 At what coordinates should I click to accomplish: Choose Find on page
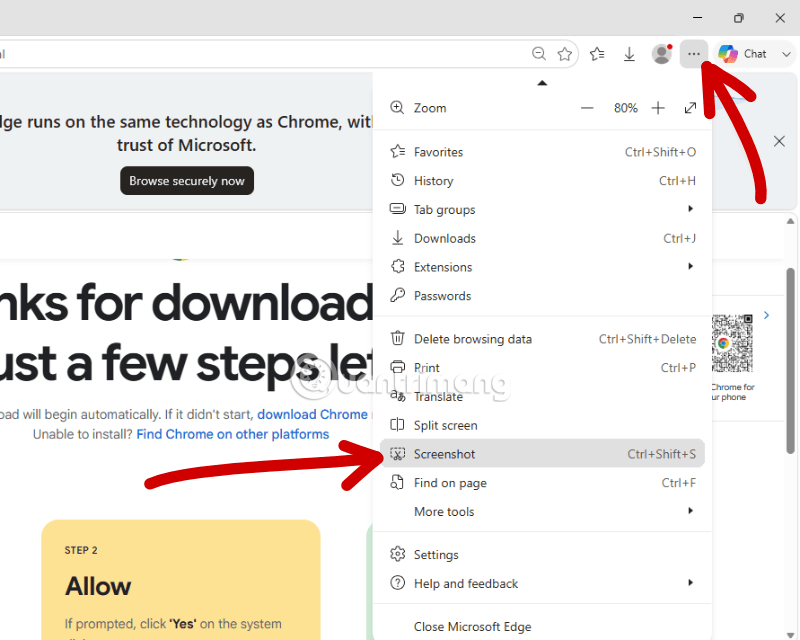pos(542,483)
